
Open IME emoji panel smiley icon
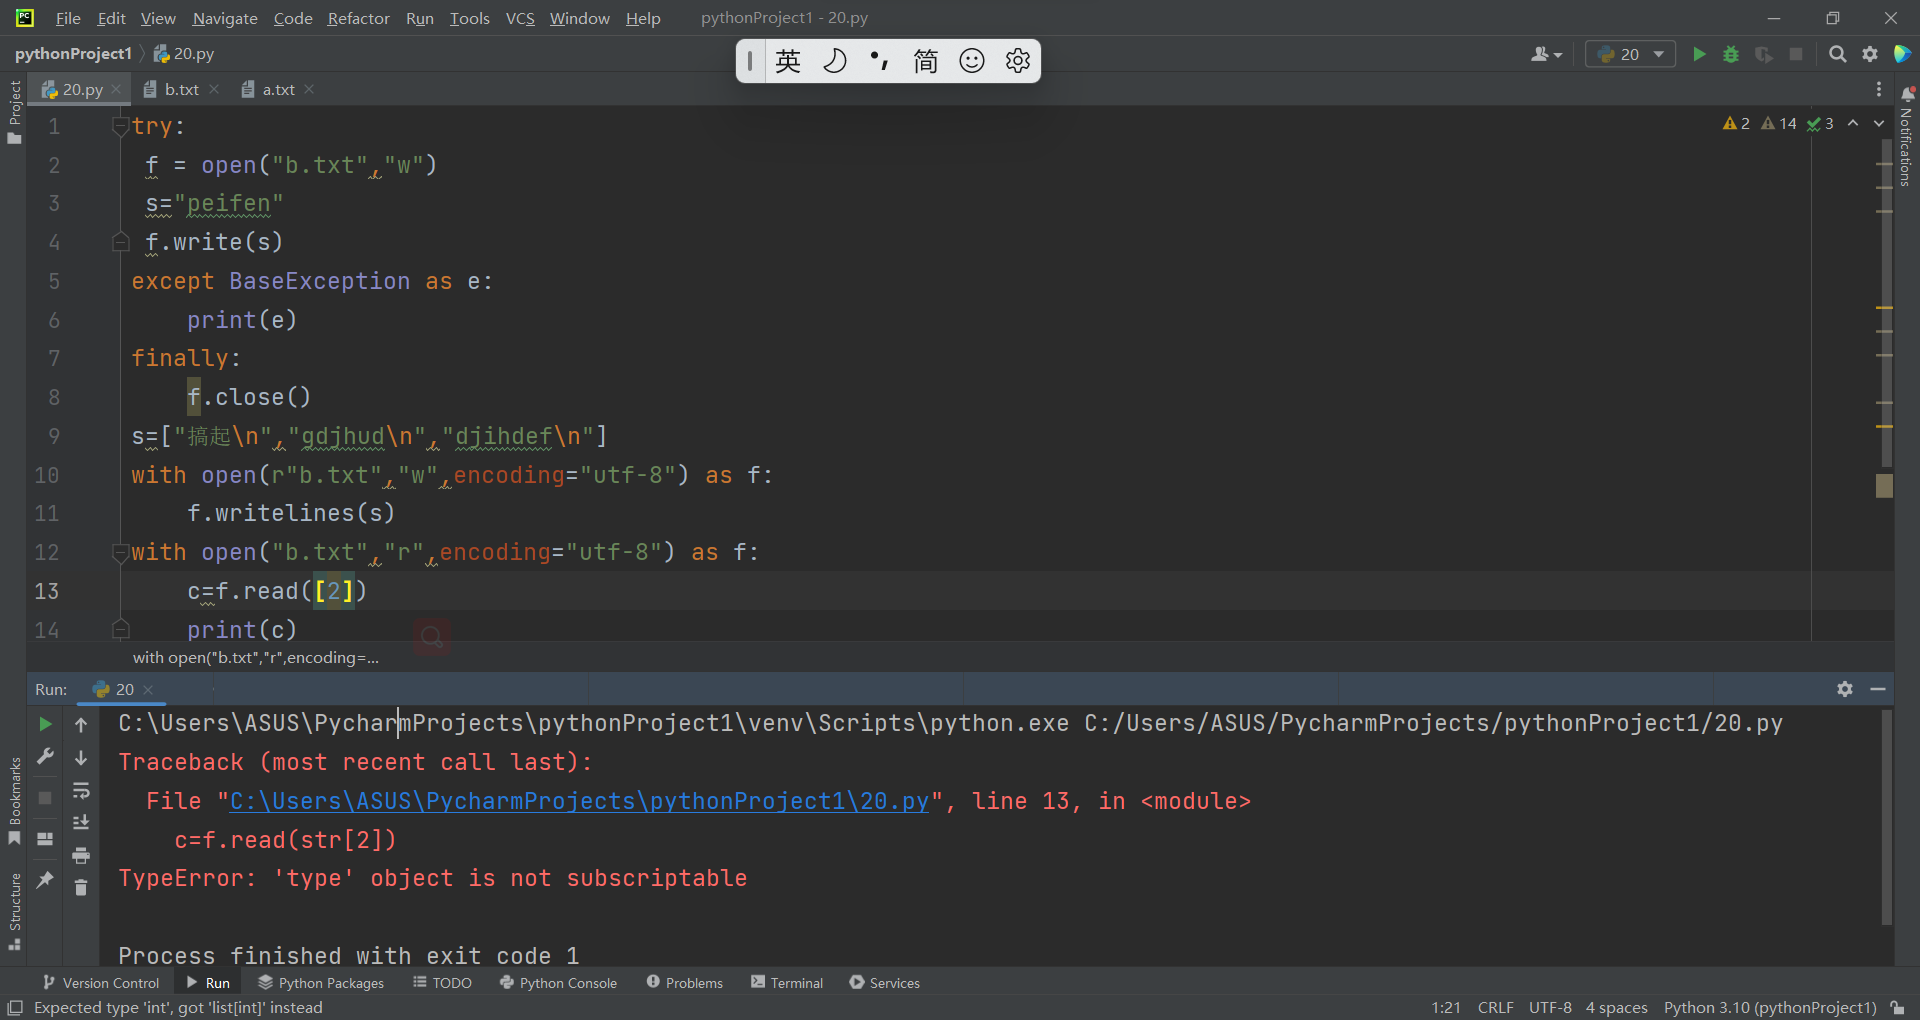tap(972, 61)
